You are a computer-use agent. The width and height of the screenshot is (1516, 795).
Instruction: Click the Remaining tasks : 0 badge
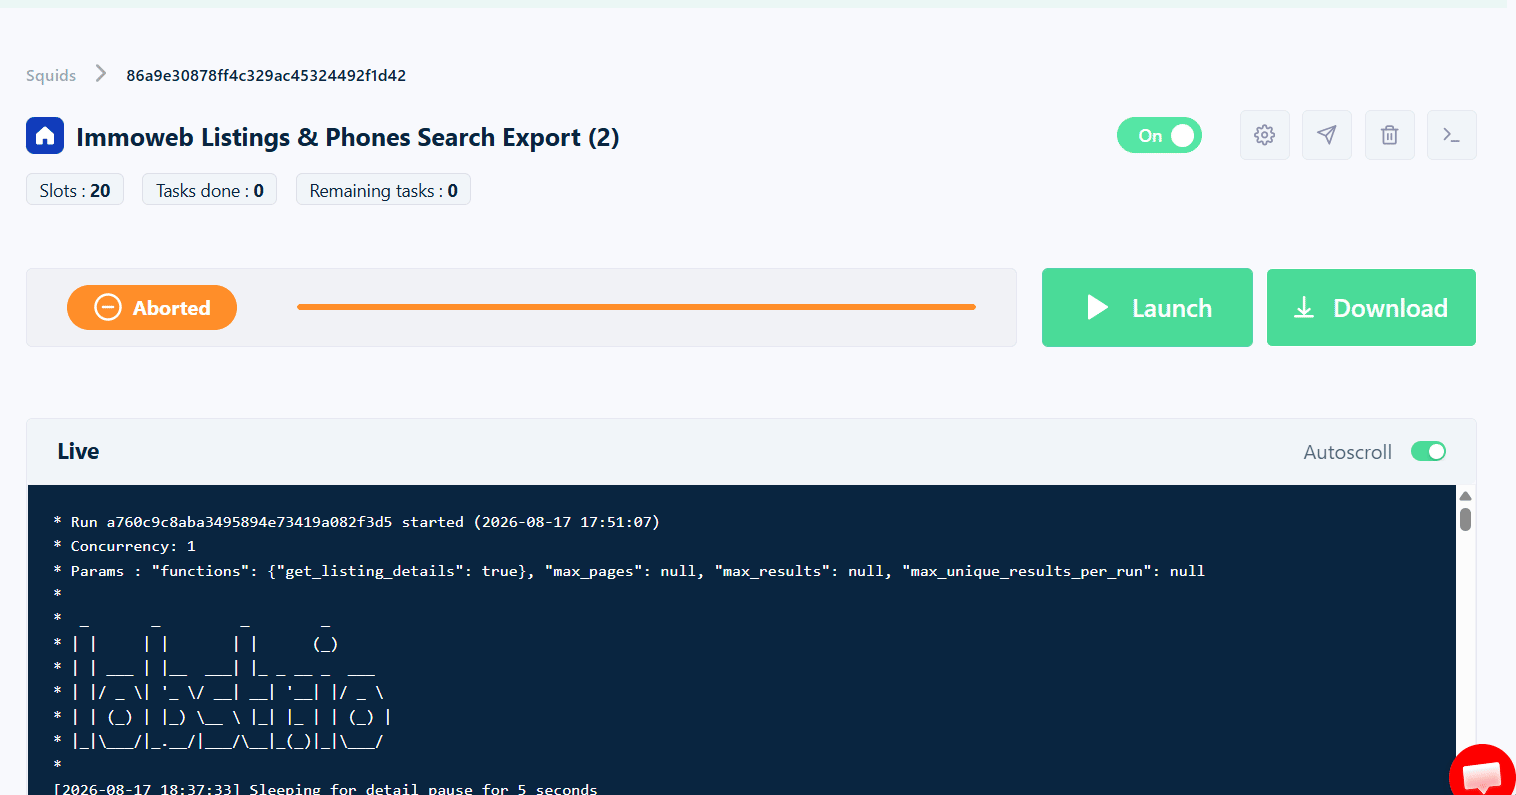(383, 190)
